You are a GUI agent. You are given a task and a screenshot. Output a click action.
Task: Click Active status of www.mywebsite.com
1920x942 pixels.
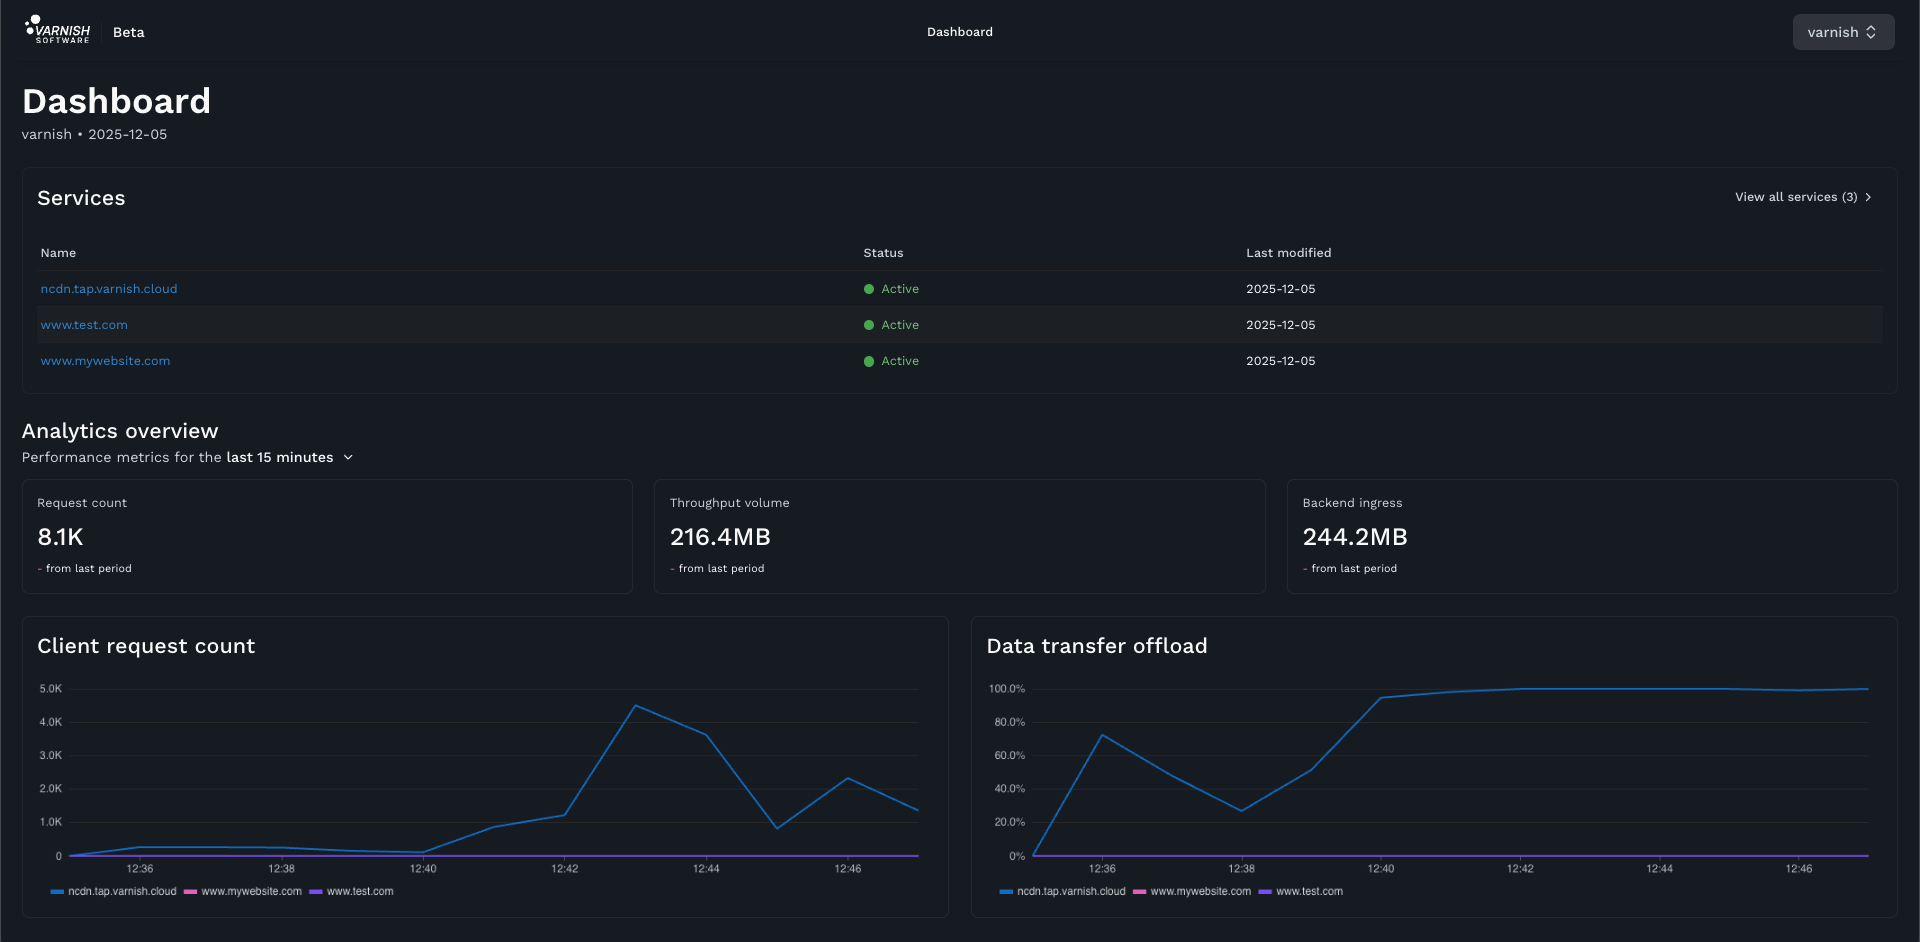[x=891, y=361]
